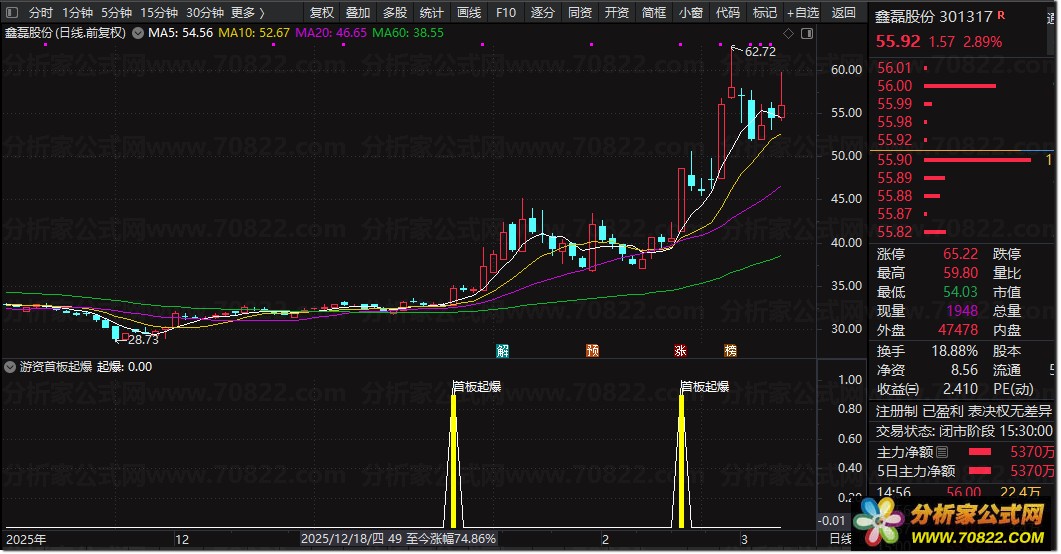
Task: Select the 15分钟 period tab
Action: 159,12
